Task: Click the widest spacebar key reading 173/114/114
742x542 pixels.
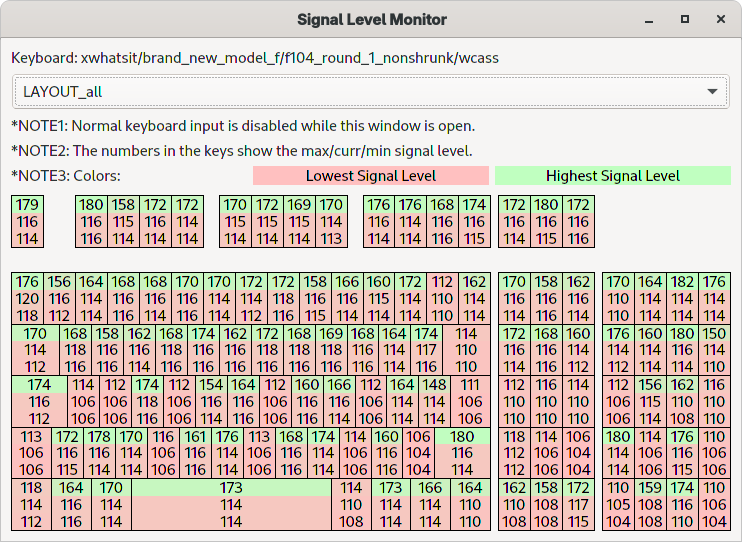Action: point(231,505)
